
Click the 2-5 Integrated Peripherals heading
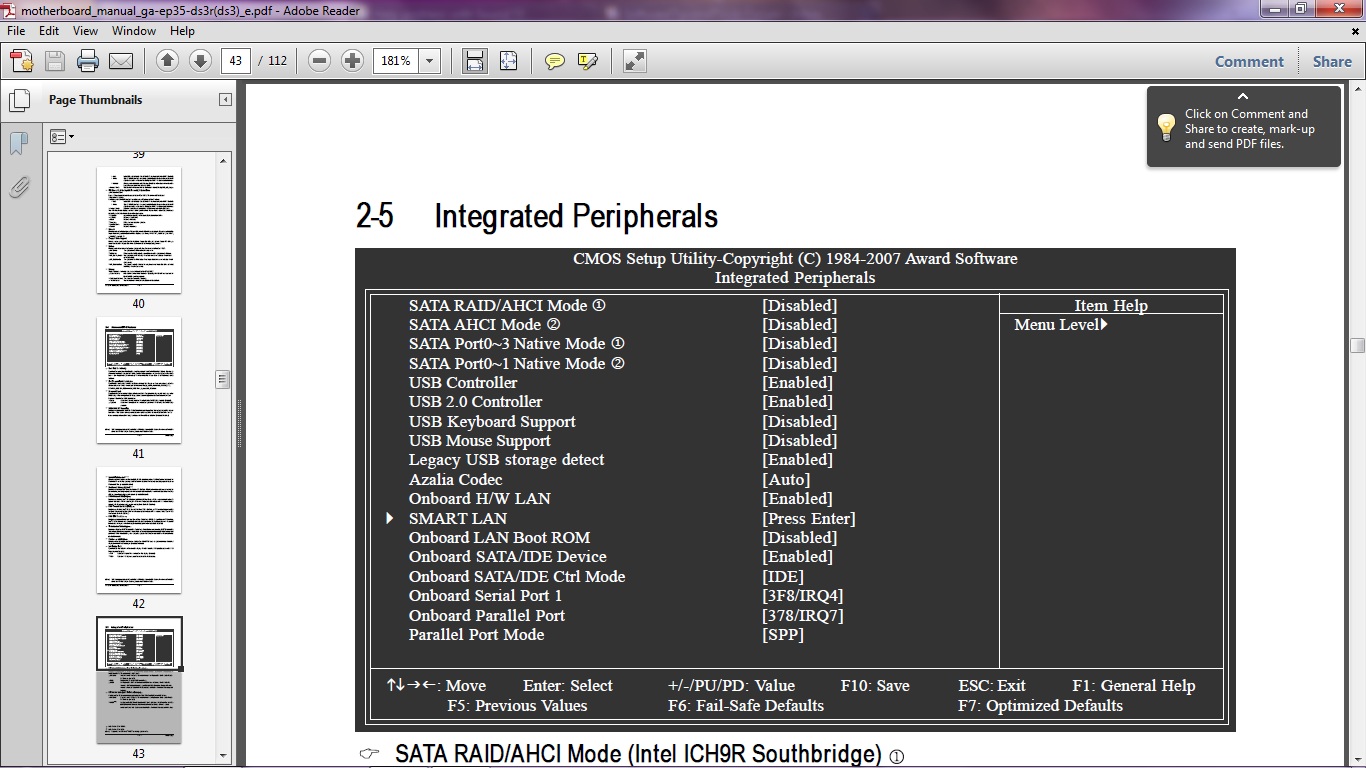click(537, 216)
